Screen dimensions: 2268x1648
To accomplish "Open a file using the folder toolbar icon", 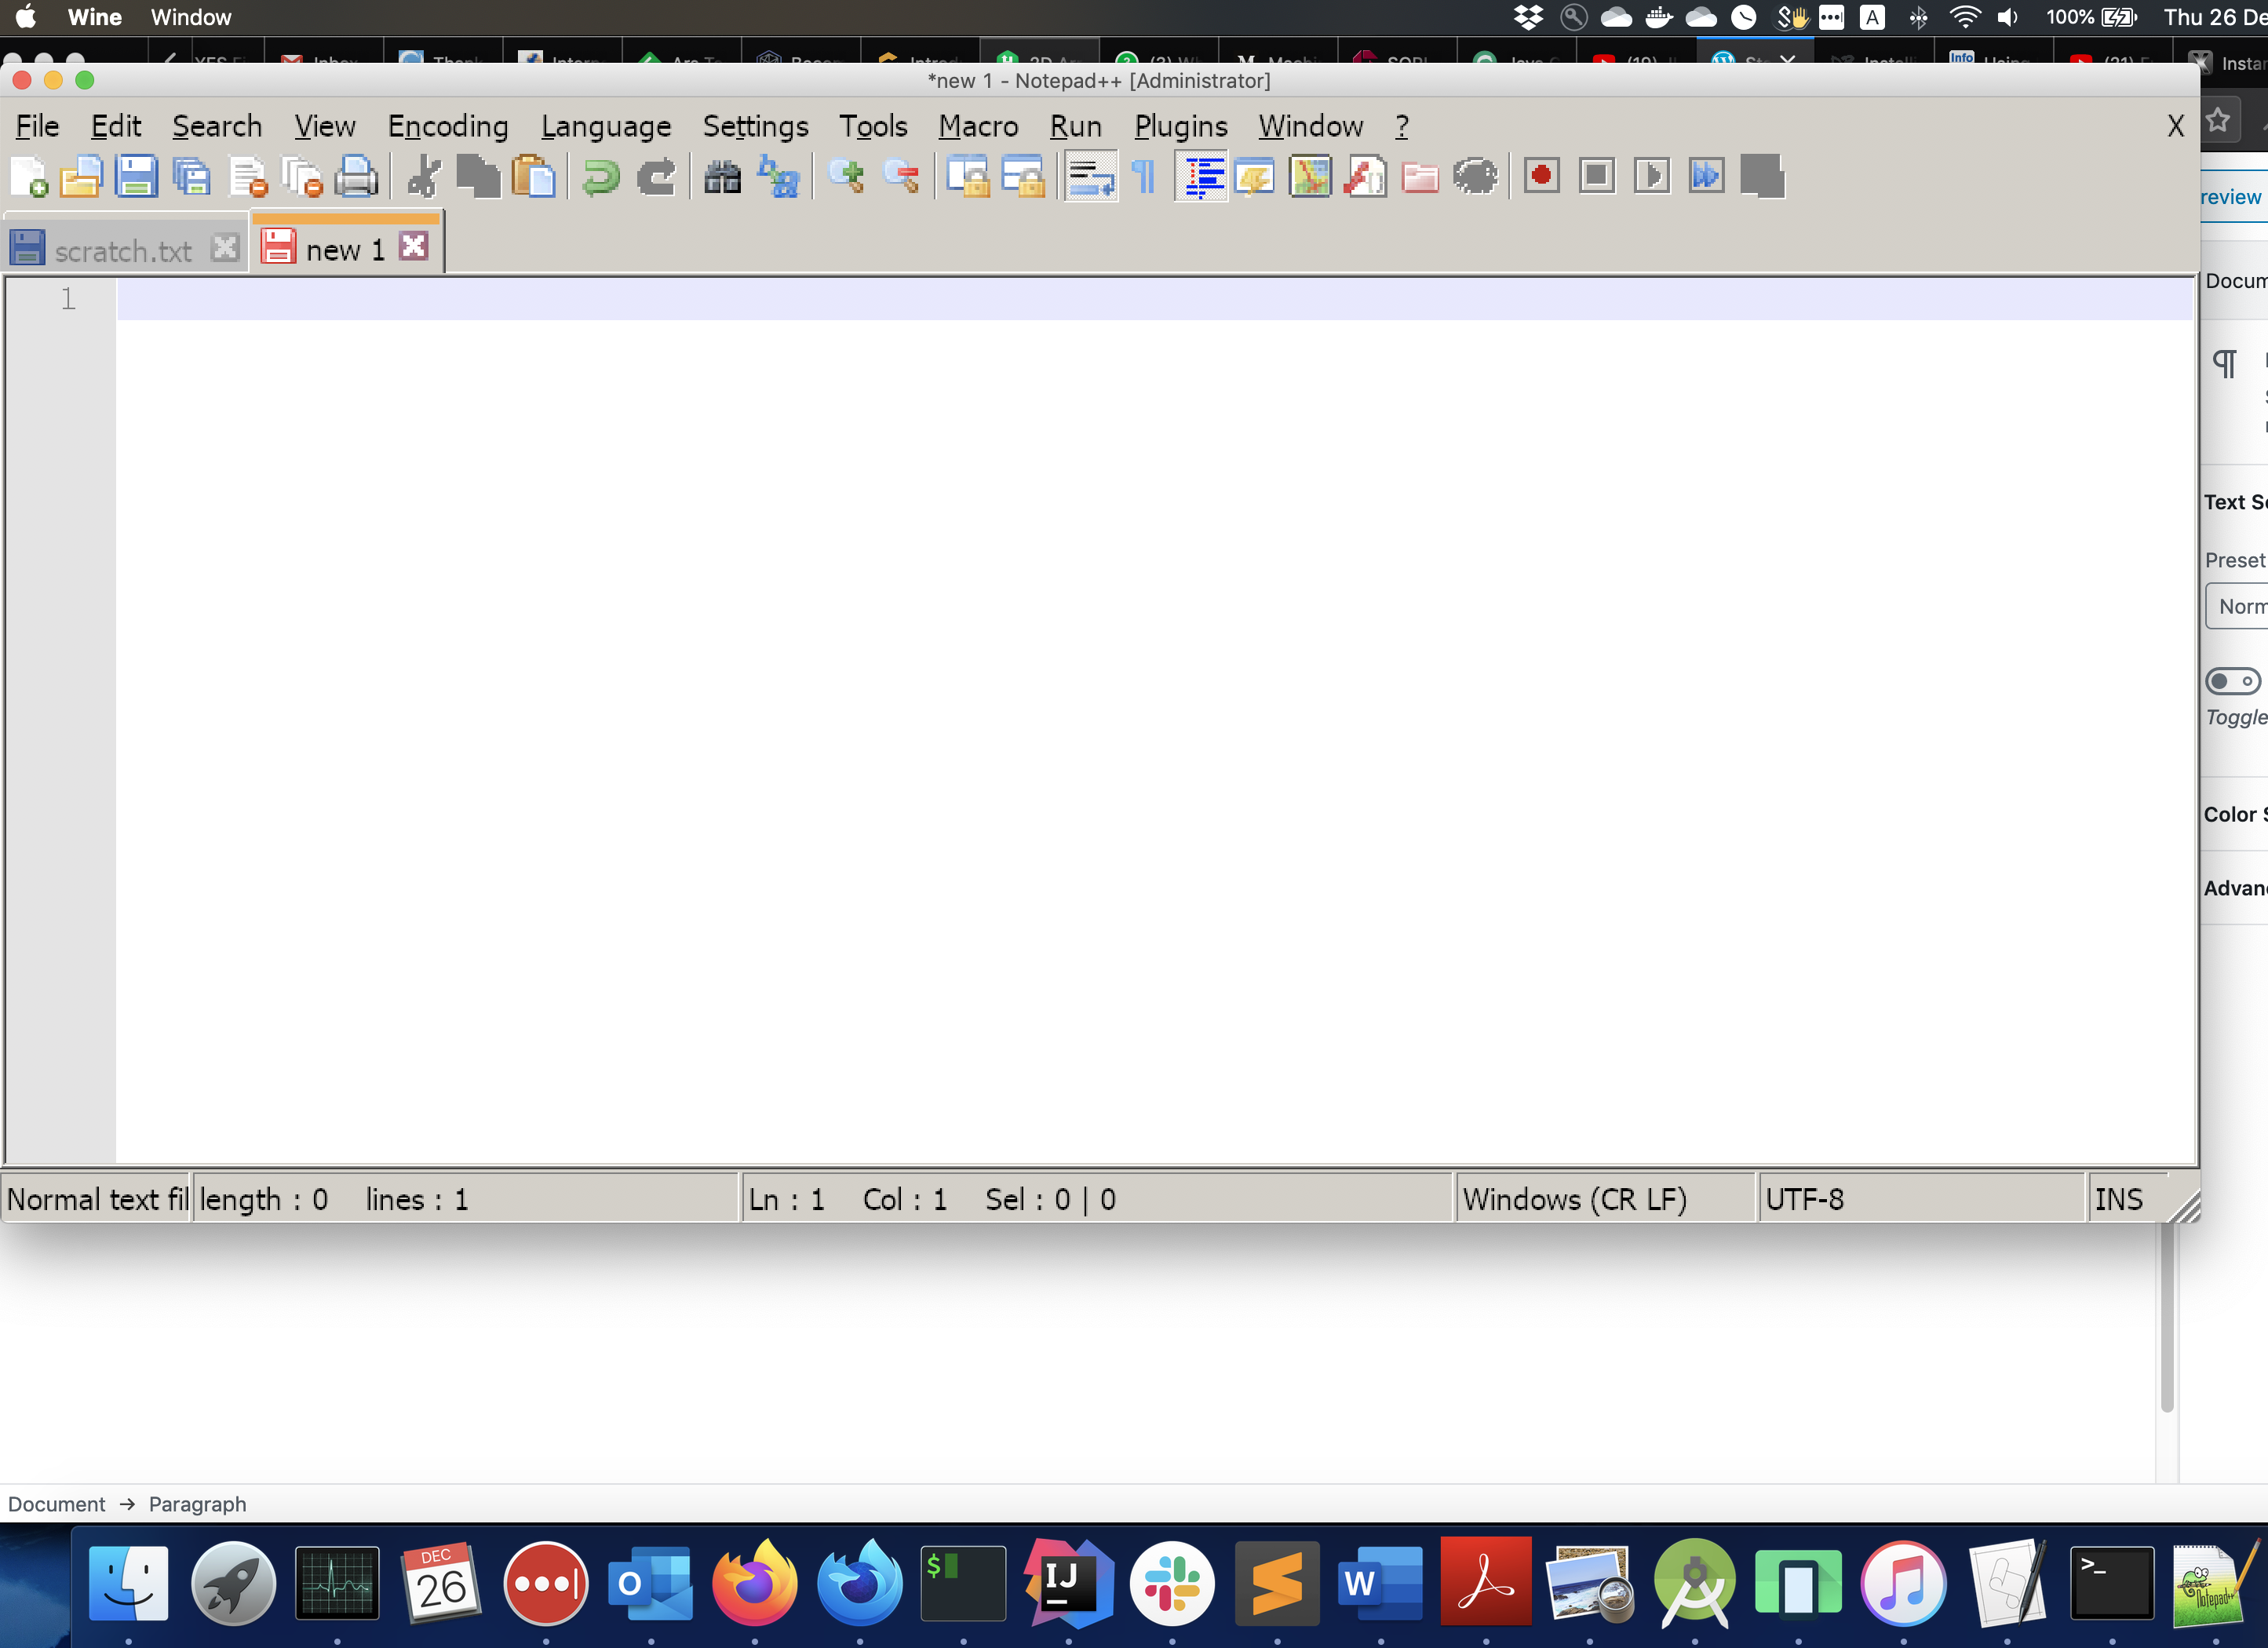I will 82,177.
